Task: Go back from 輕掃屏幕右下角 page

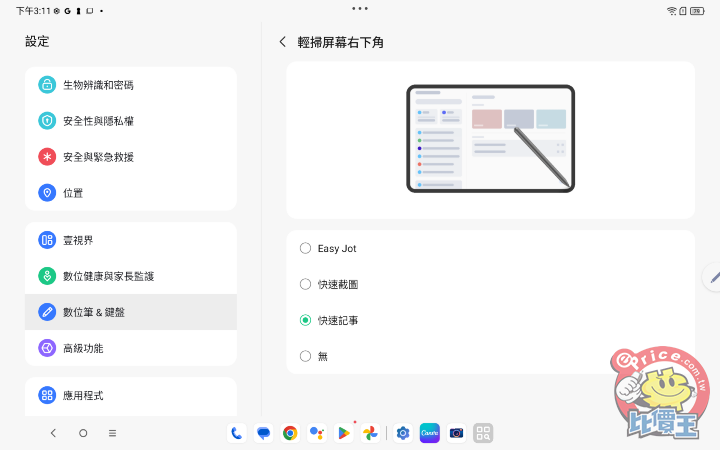Action: (282, 42)
